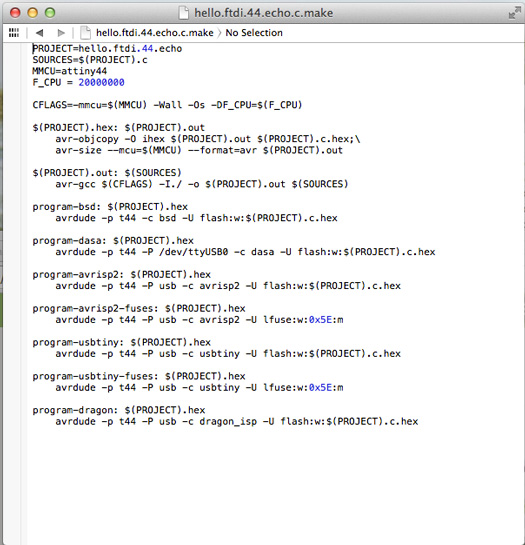525x545 pixels.
Task: Click the document icon in the title bar
Action: [x=184, y=13]
